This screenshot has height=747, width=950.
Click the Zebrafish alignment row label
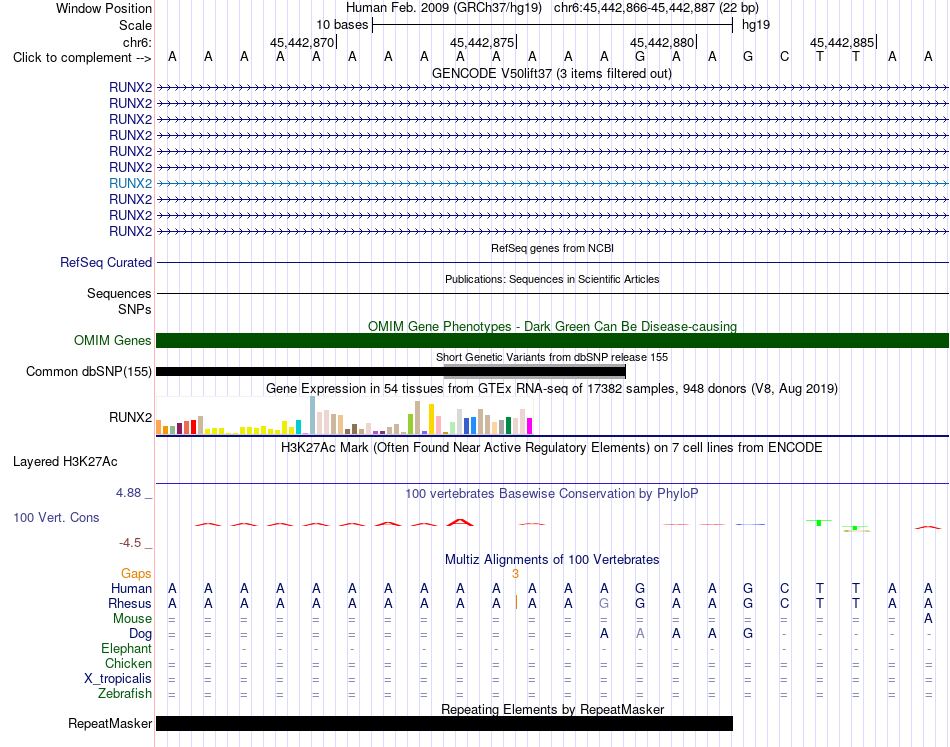[125, 694]
